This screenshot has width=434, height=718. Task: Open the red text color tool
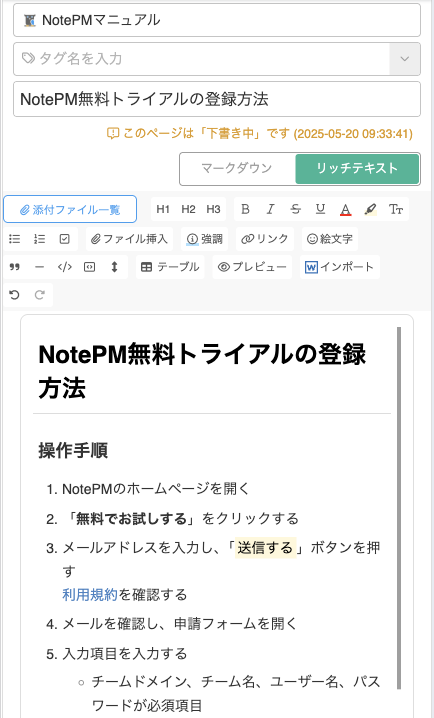pyautogui.click(x=346, y=209)
